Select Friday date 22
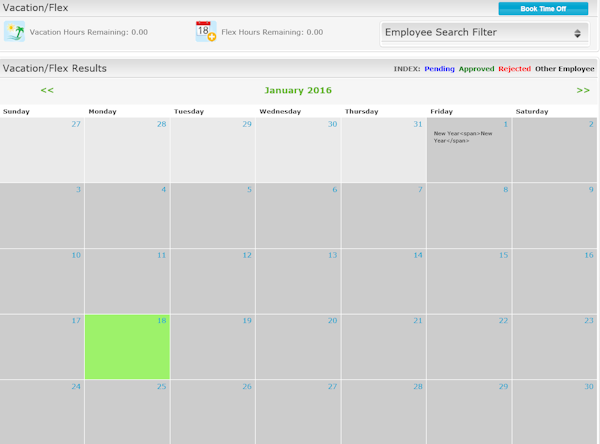Screen dimensions: 600x444 point(469,347)
